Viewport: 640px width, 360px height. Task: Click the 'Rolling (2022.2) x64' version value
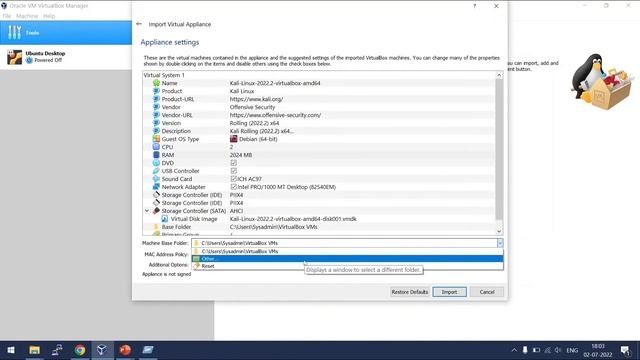(254, 123)
